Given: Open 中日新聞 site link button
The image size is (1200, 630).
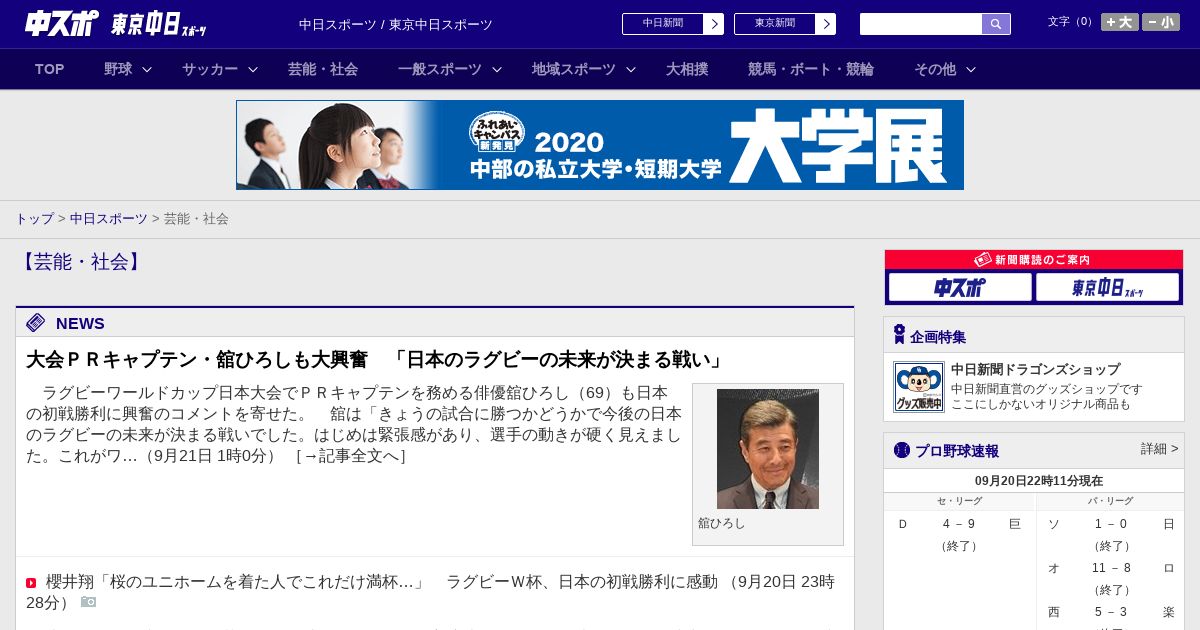Looking at the screenshot, I should (x=673, y=24).
